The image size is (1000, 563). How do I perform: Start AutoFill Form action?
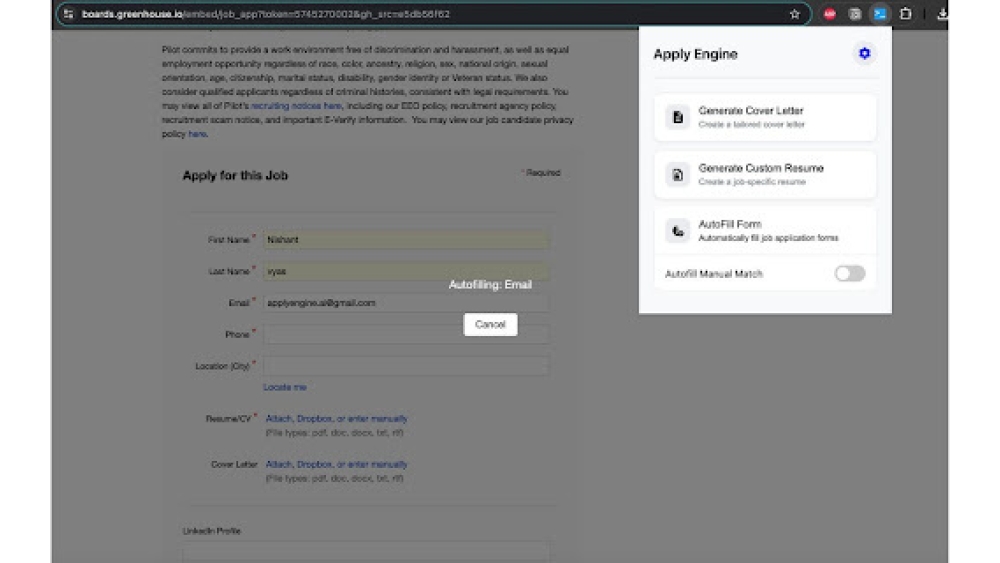[765, 231]
